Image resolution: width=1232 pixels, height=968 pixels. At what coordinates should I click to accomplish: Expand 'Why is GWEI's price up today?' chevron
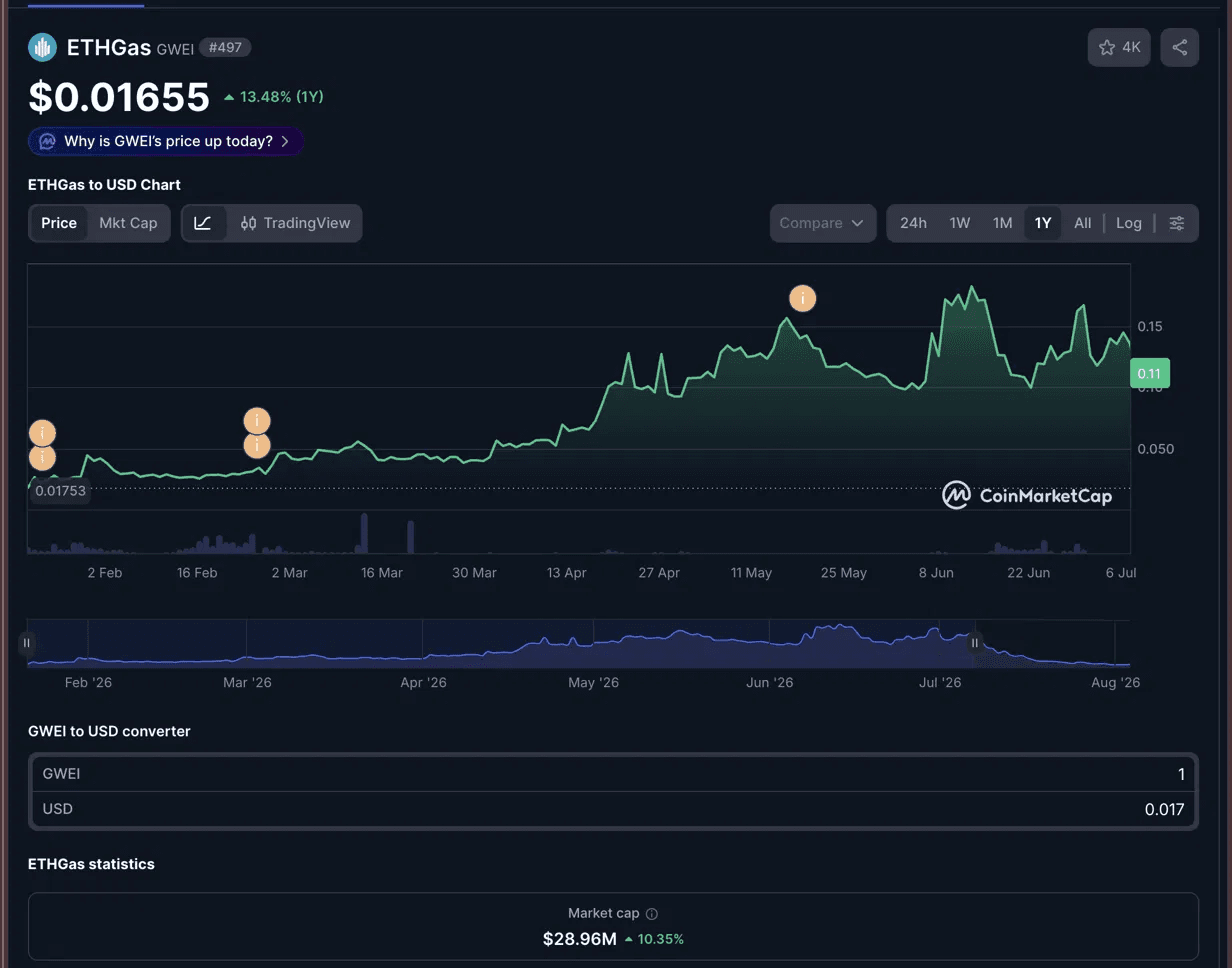(285, 141)
